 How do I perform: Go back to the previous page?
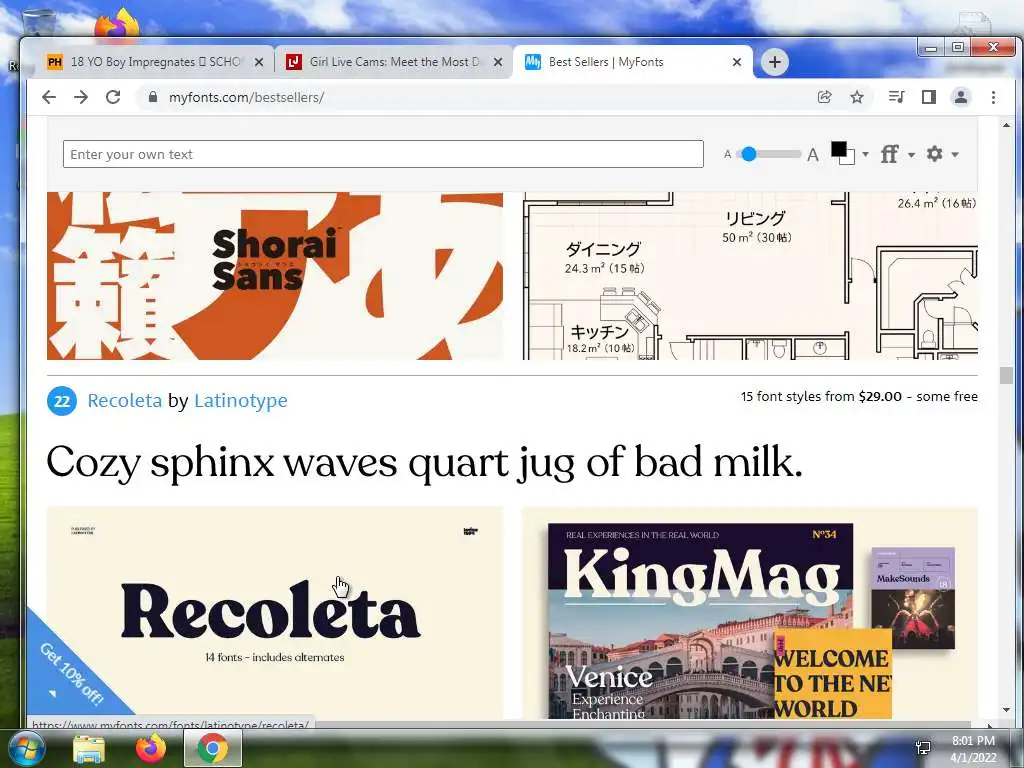pyautogui.click(x=49, y=97)
